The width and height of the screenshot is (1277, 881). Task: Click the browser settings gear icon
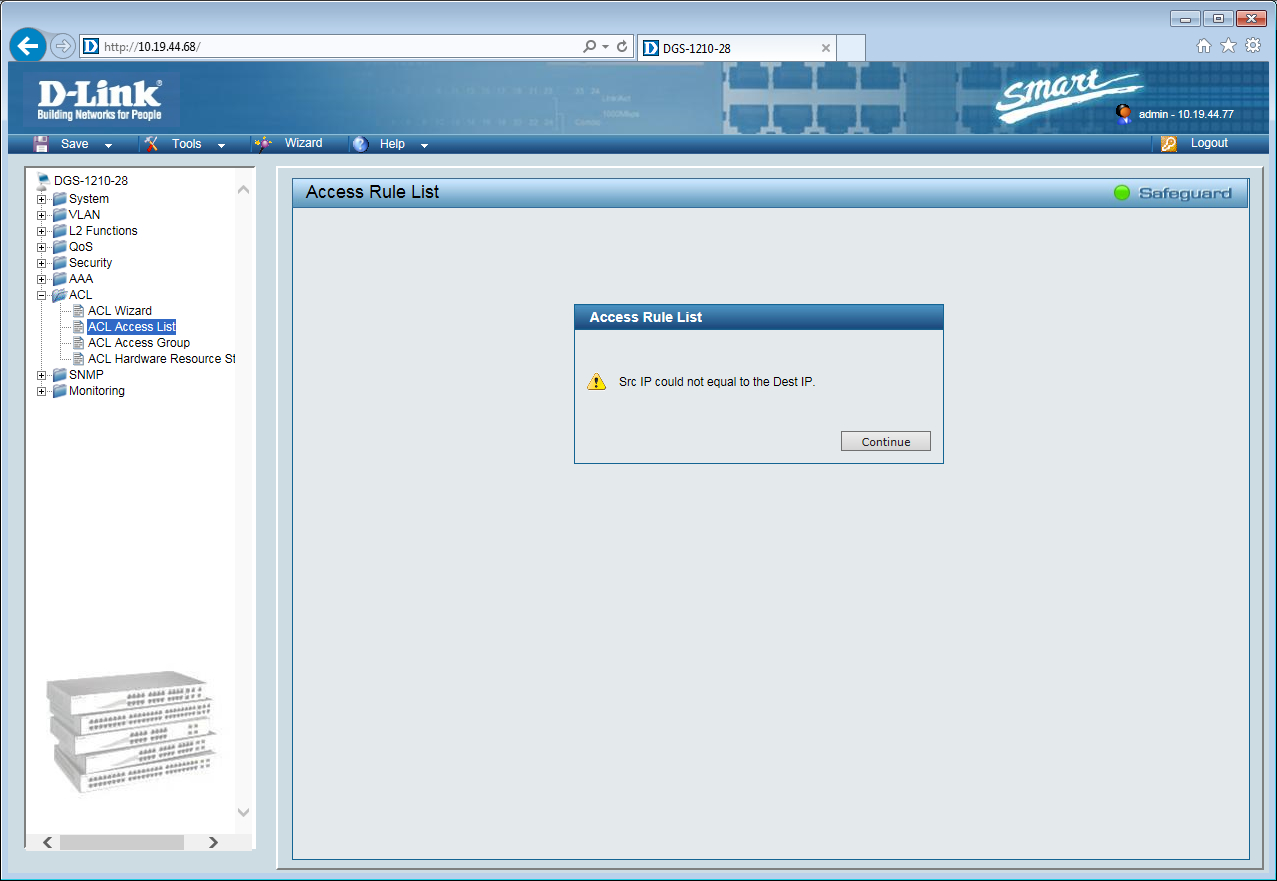(x=1252, y=45)
